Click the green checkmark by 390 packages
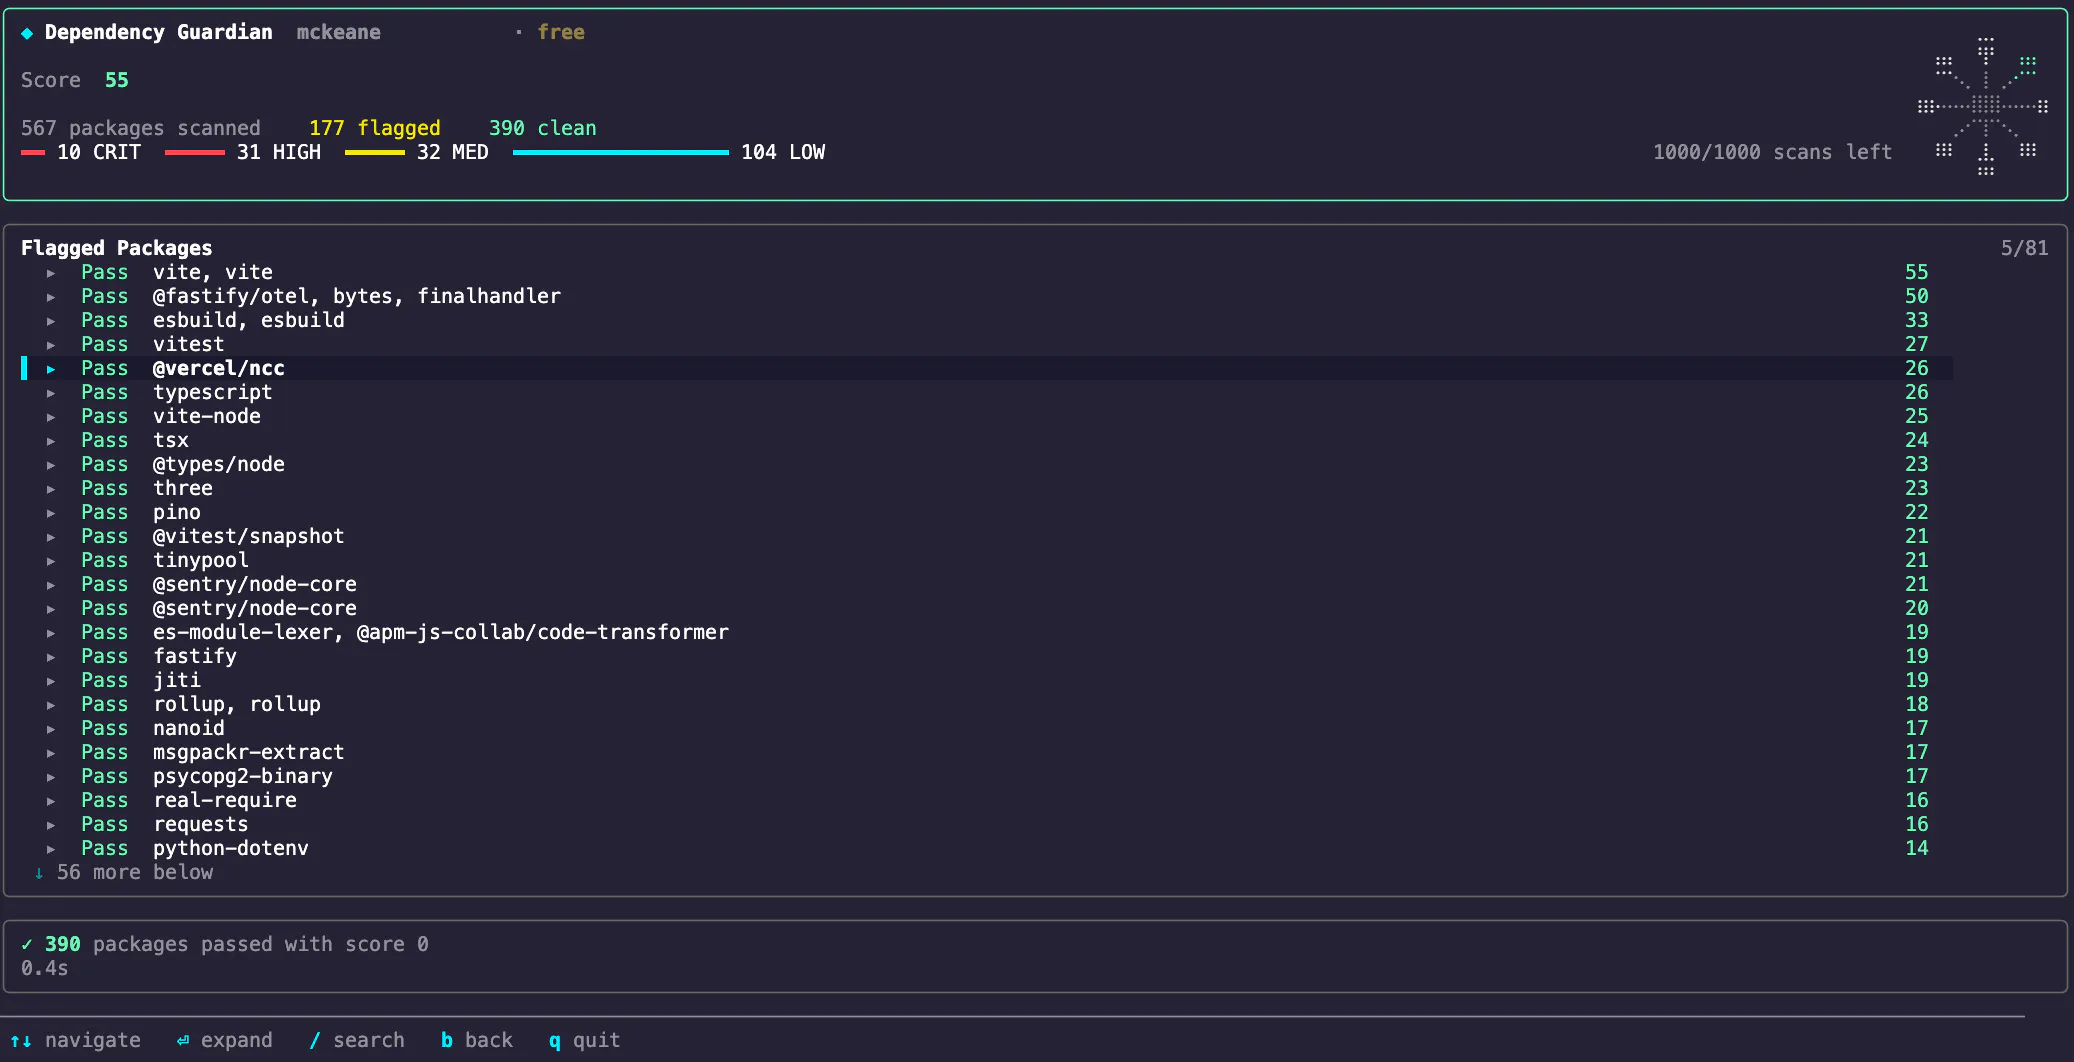2074x1062 pixels. [x=27, y=944]
